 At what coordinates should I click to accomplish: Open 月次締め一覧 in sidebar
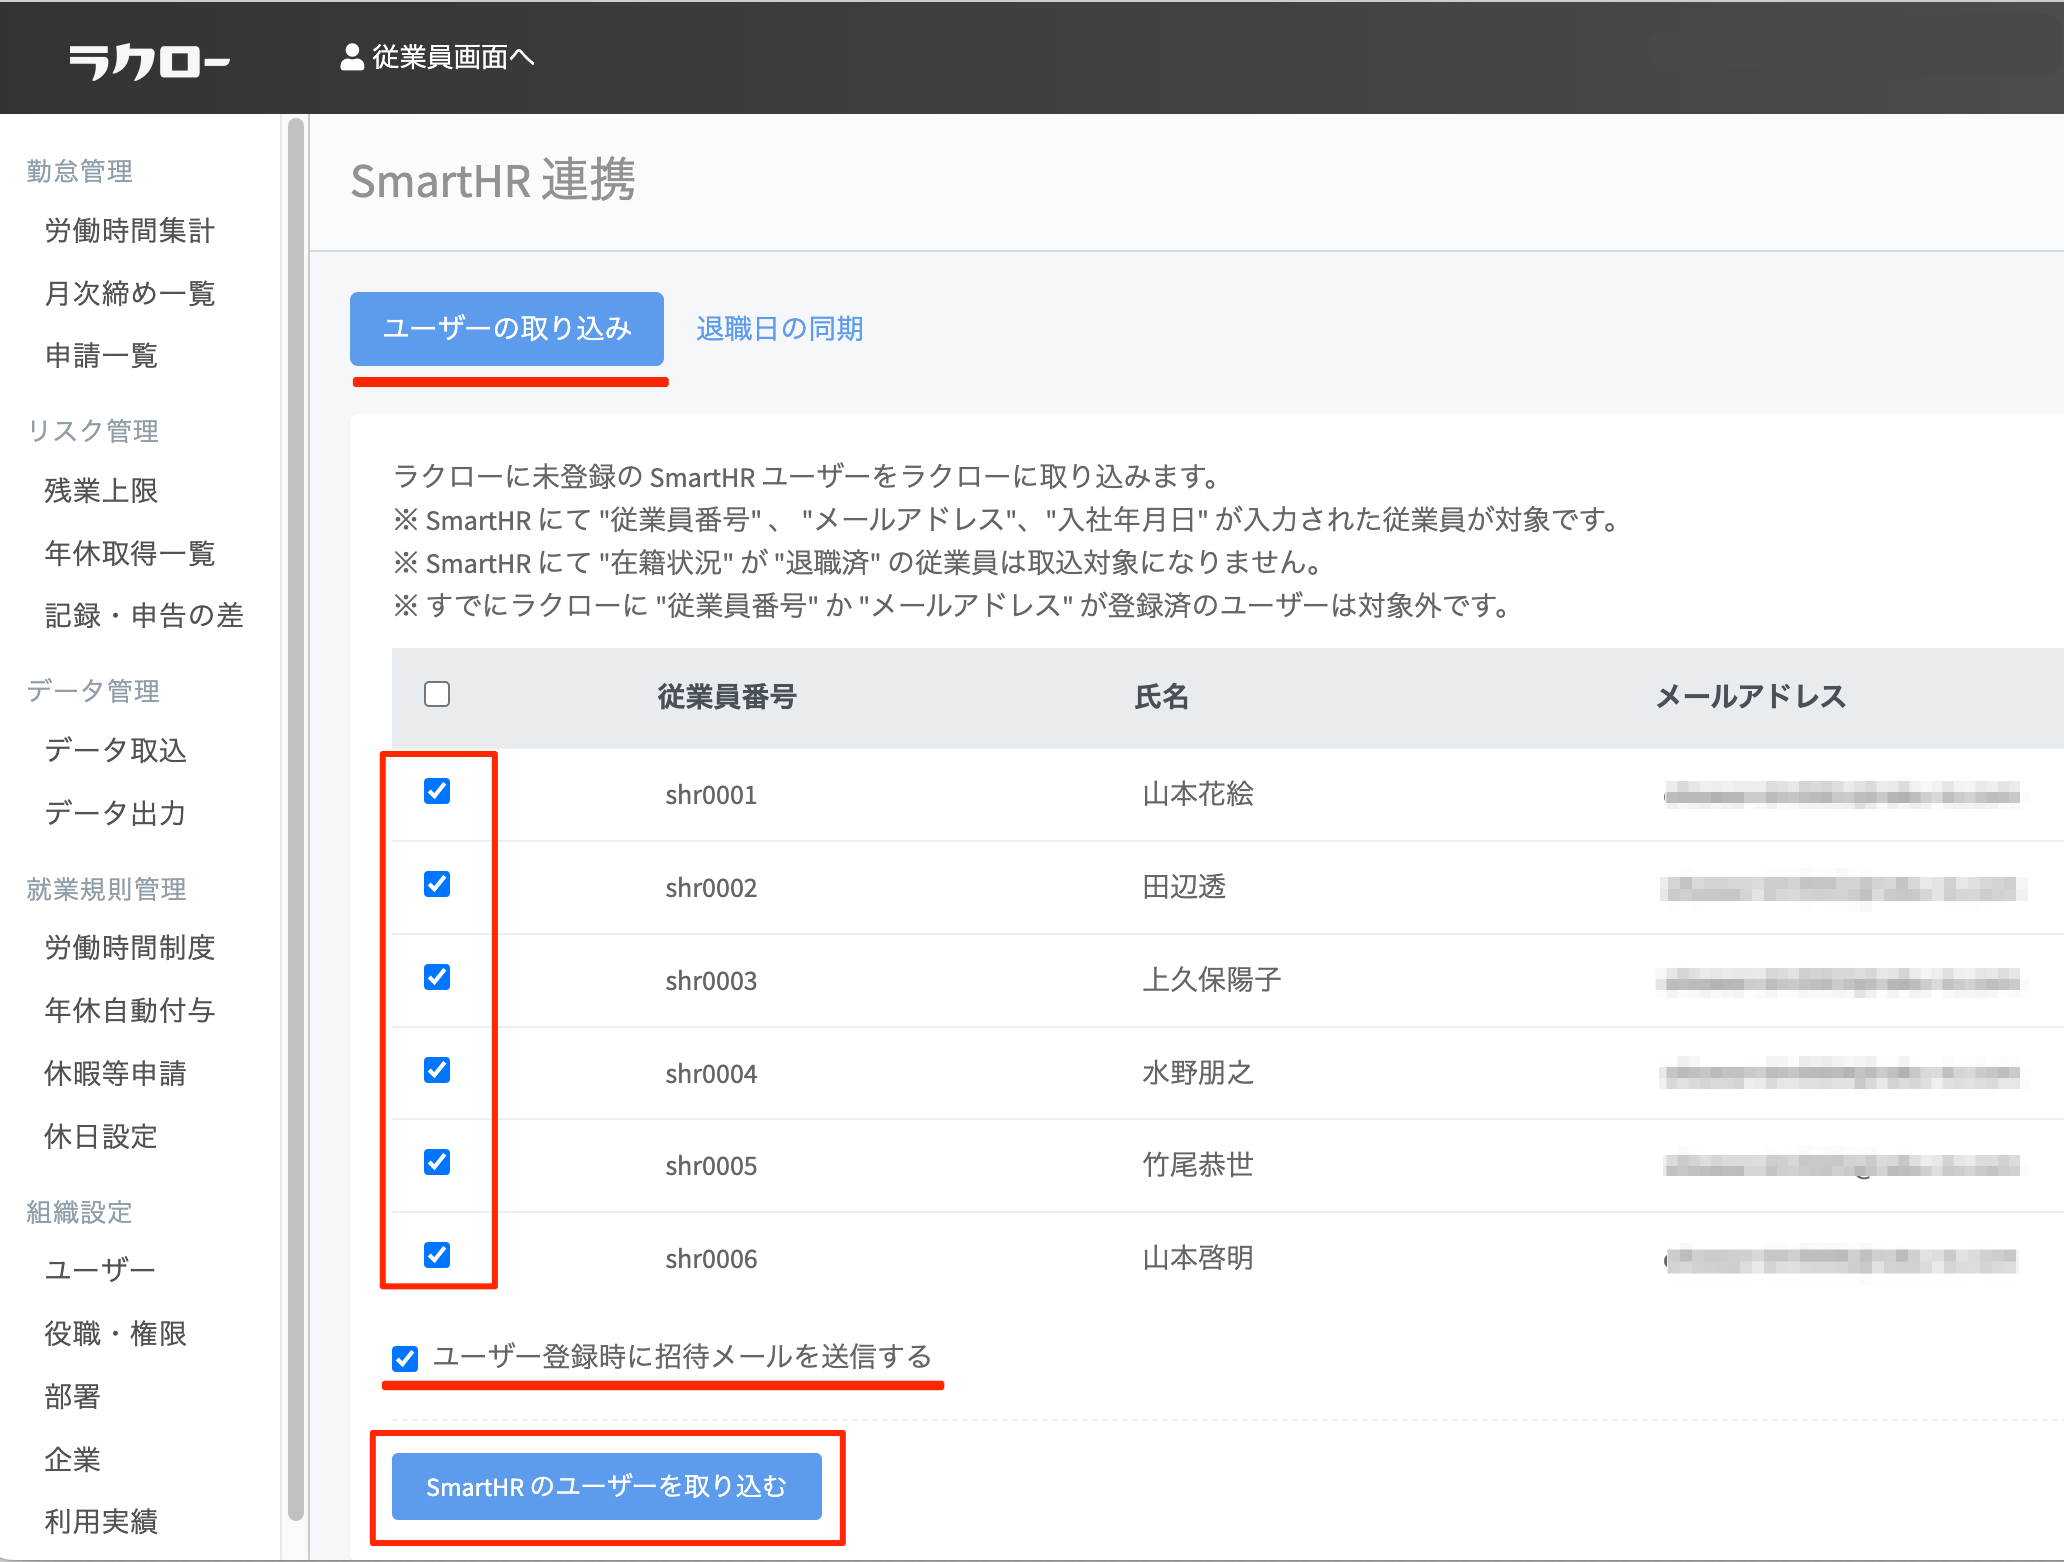[130, 294]
